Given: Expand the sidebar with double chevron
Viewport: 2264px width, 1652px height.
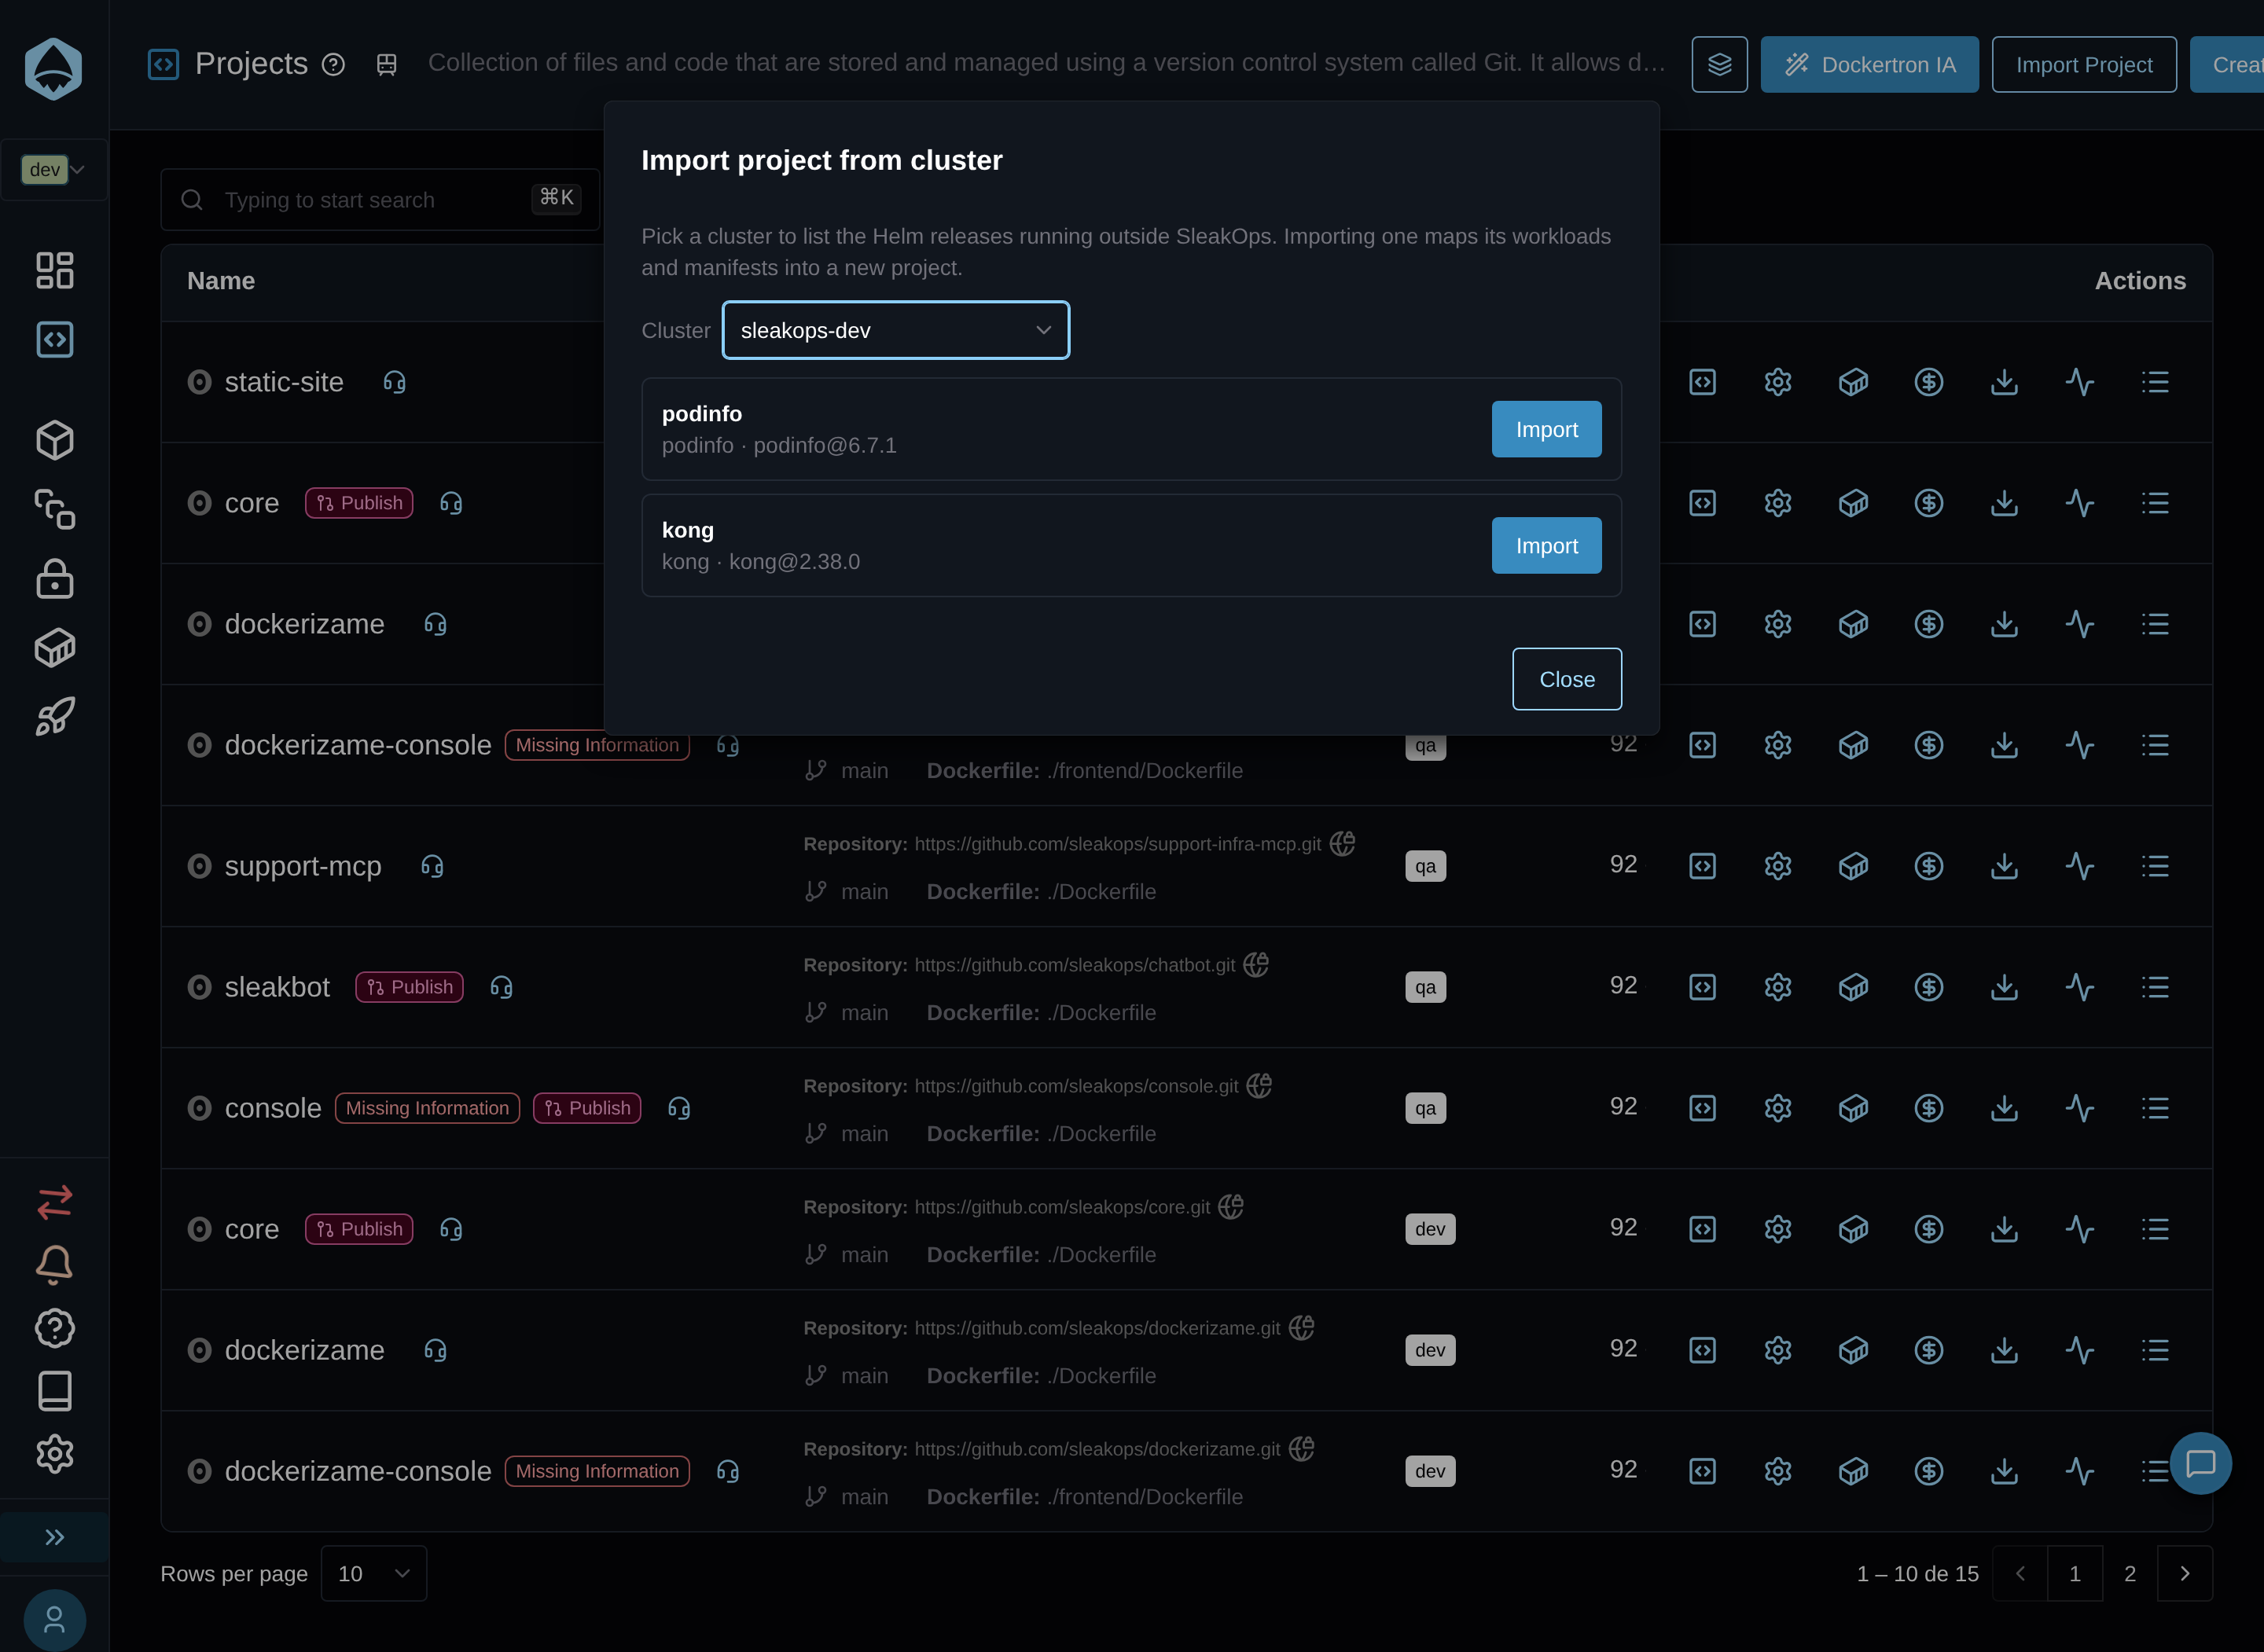Looking at the screenshot, I should 54,1537.
